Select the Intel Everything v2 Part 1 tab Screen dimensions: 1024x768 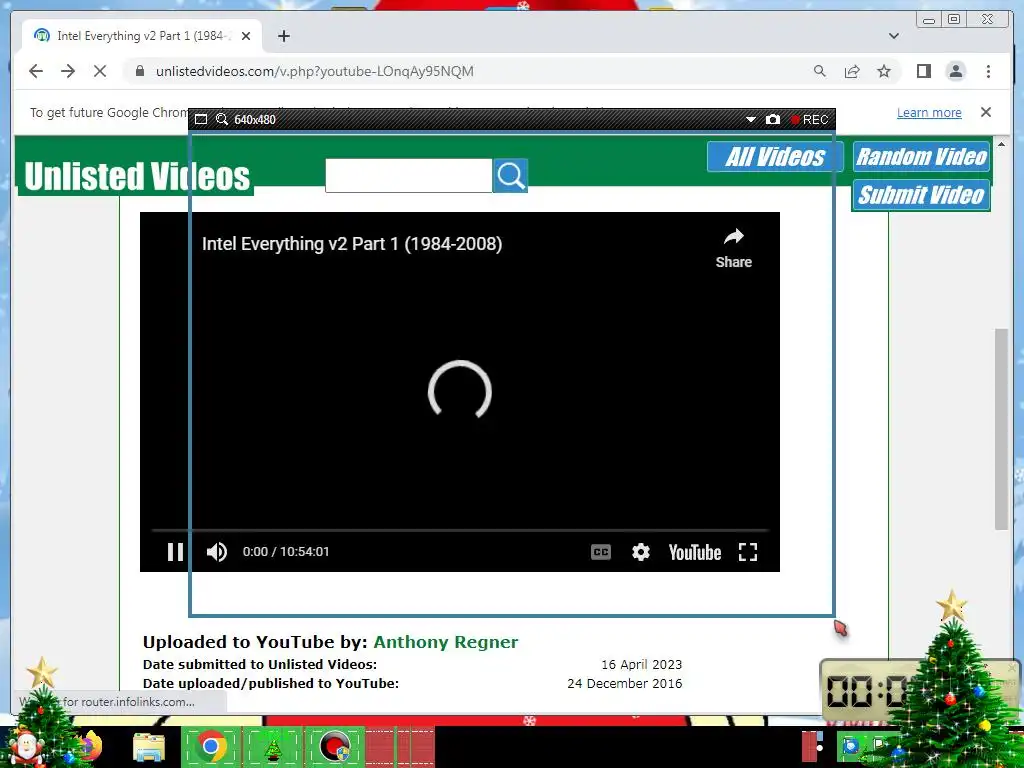click(x=142, y=36)
